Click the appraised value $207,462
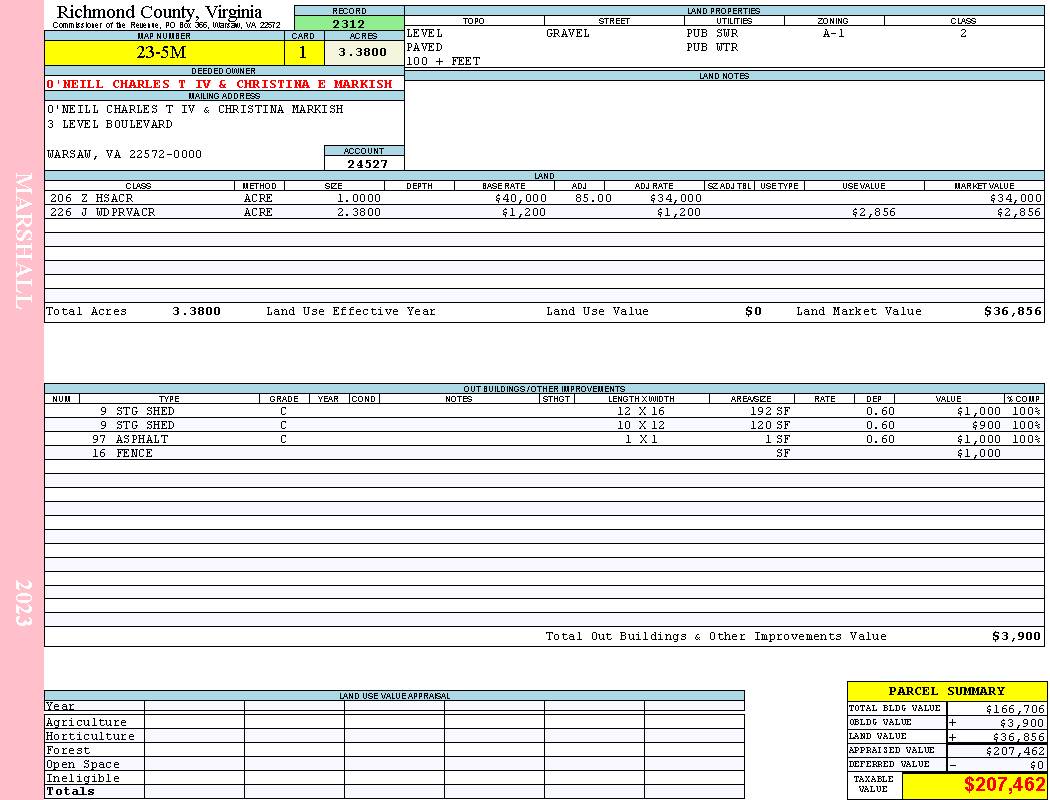Screen dimensions: 1050x800 click(x=1015, y=751)
